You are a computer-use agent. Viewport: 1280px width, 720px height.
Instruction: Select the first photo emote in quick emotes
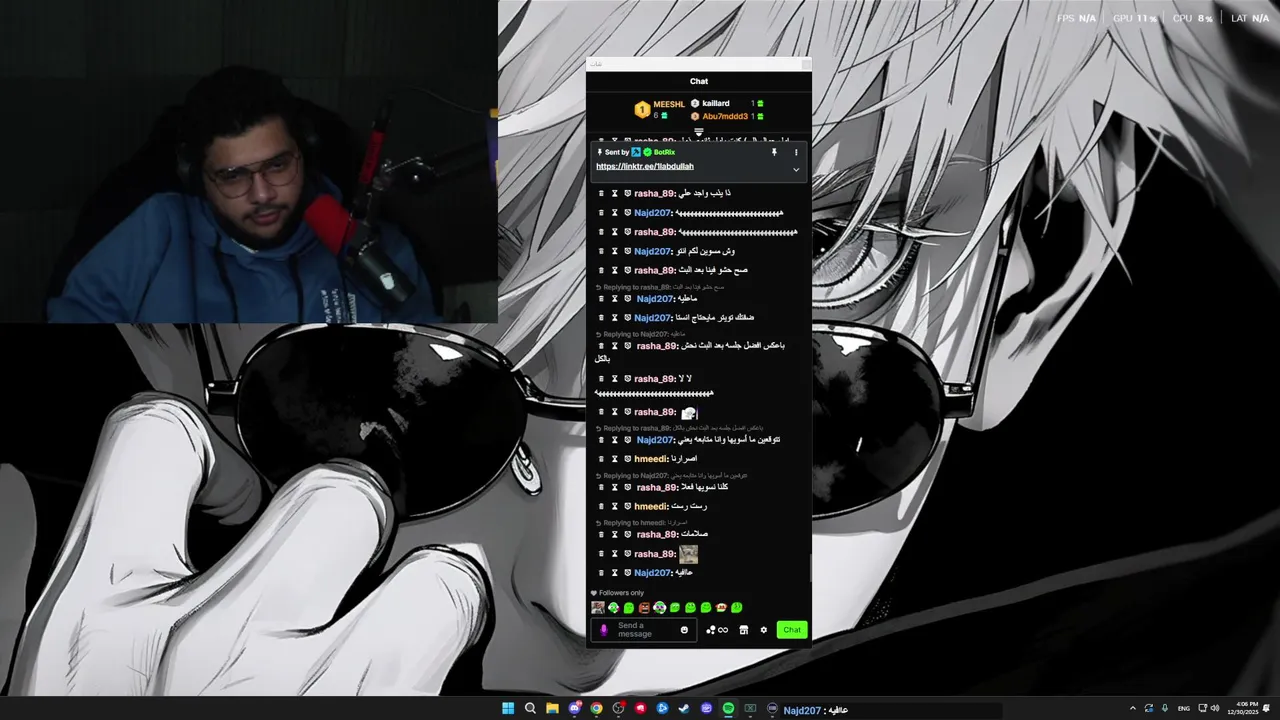click(598, 607)
